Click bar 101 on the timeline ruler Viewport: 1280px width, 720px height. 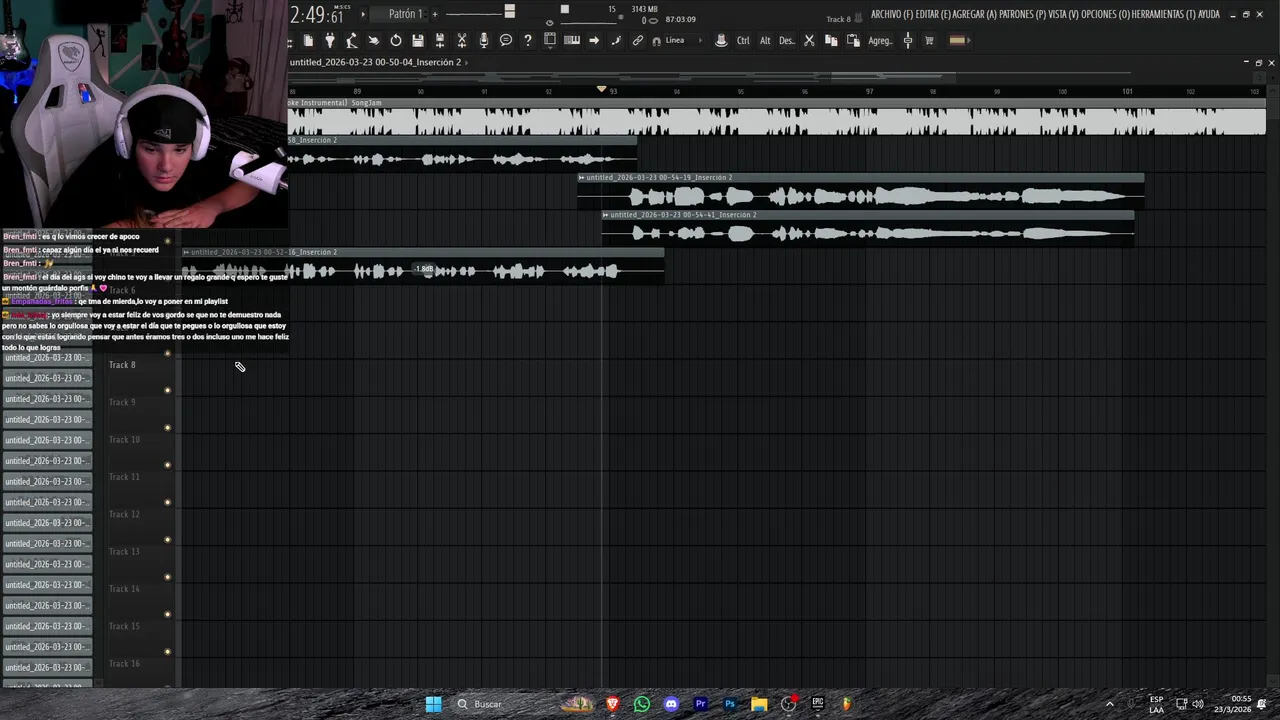(x=1127, y=91)
